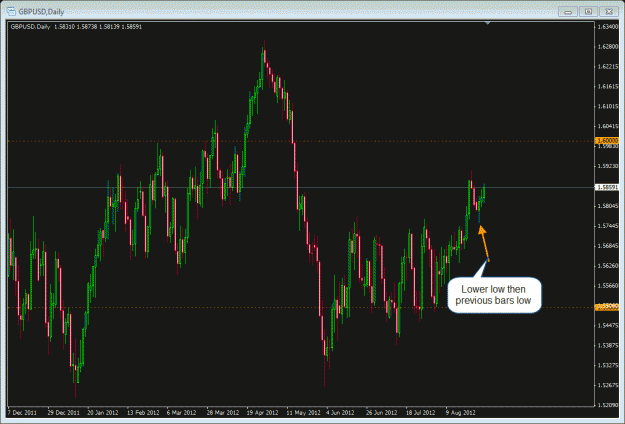Restore down the GBPUSD,Daily chart window

588,12
